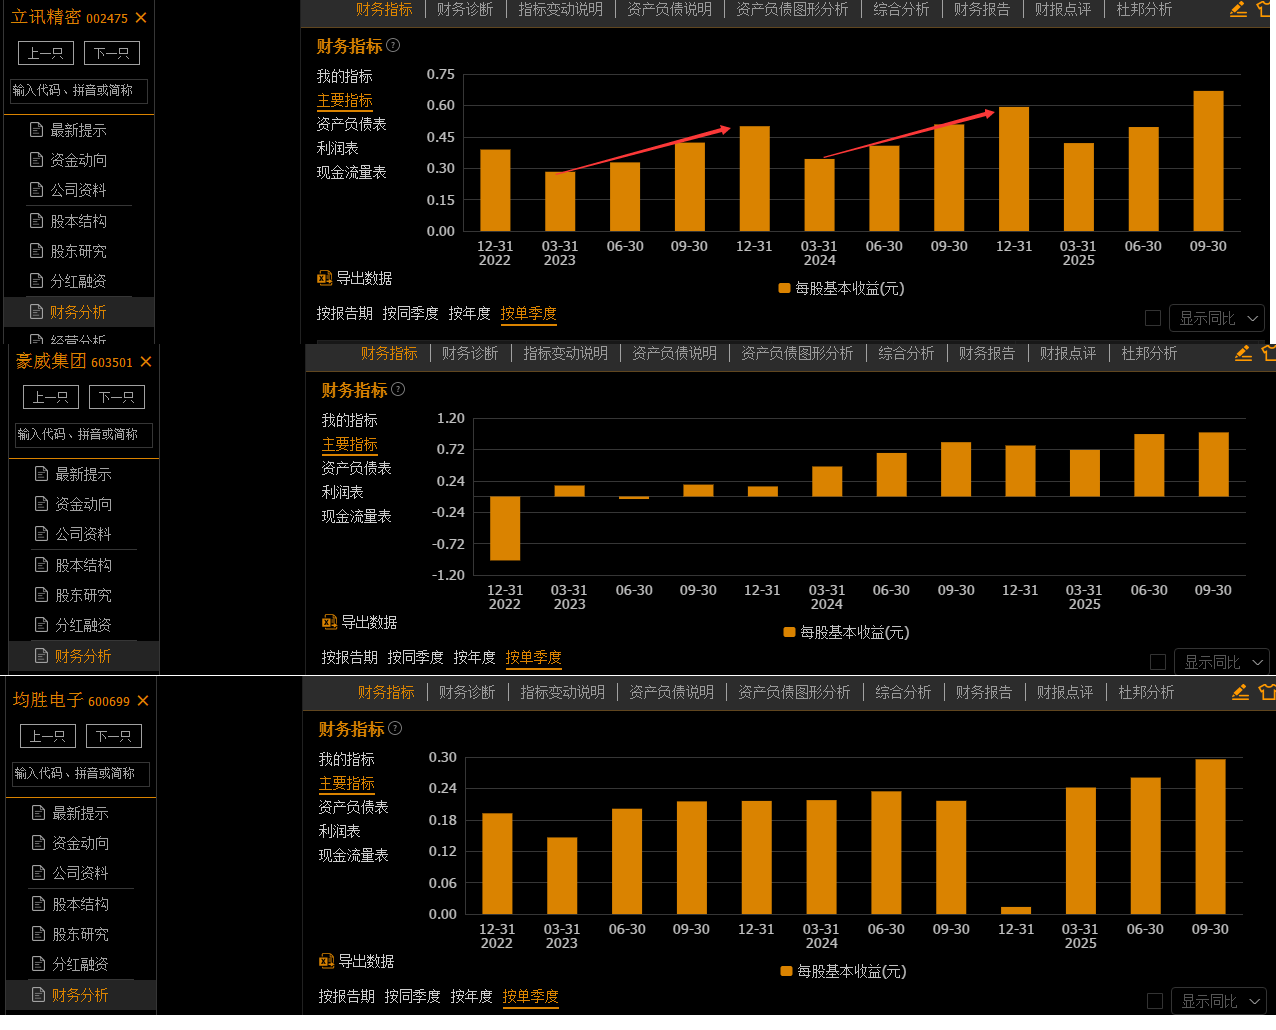Viewport: 1276px width, 1030px height.
Task: Focus stock code search field under 豪威集团
Action: [x=84, y=435]
